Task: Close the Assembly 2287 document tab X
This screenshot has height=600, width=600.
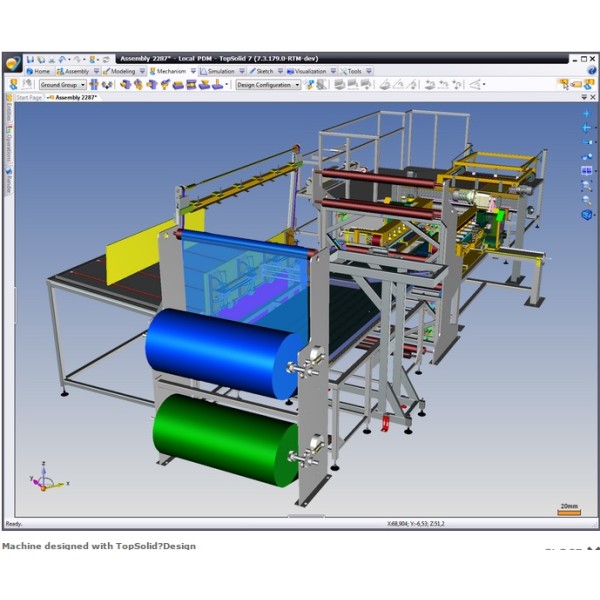Action: 593,98
